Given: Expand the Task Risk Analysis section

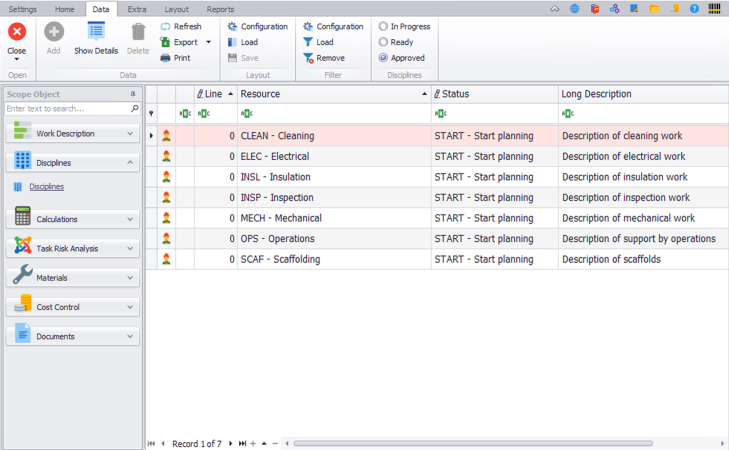Looking at the screenshot, I should 130,248.
